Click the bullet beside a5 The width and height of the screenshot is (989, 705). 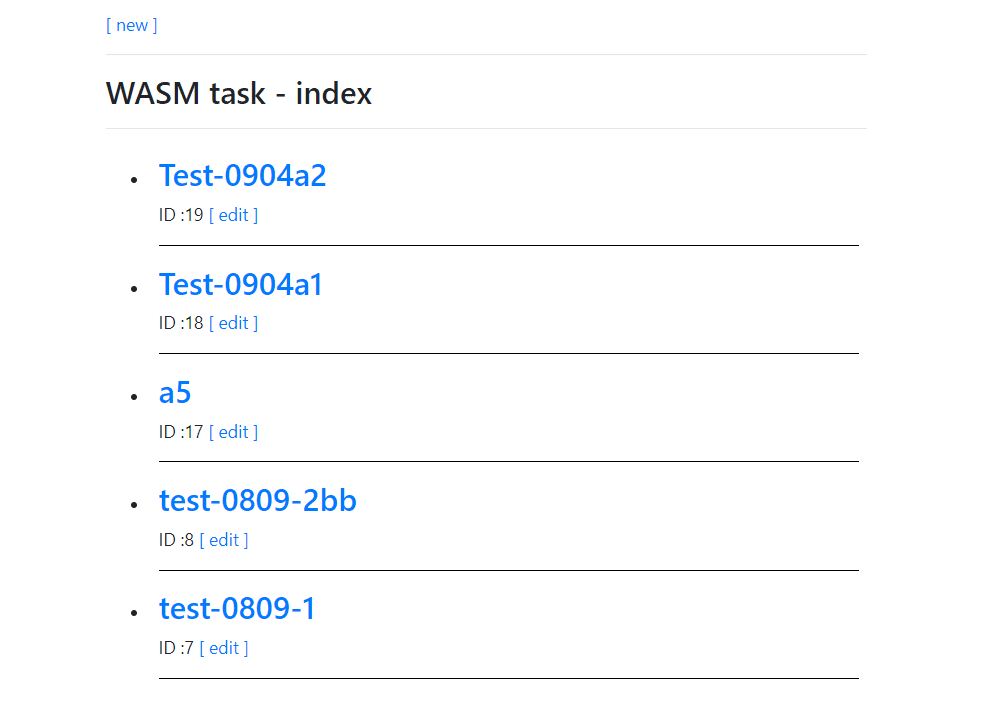point(133,397)
